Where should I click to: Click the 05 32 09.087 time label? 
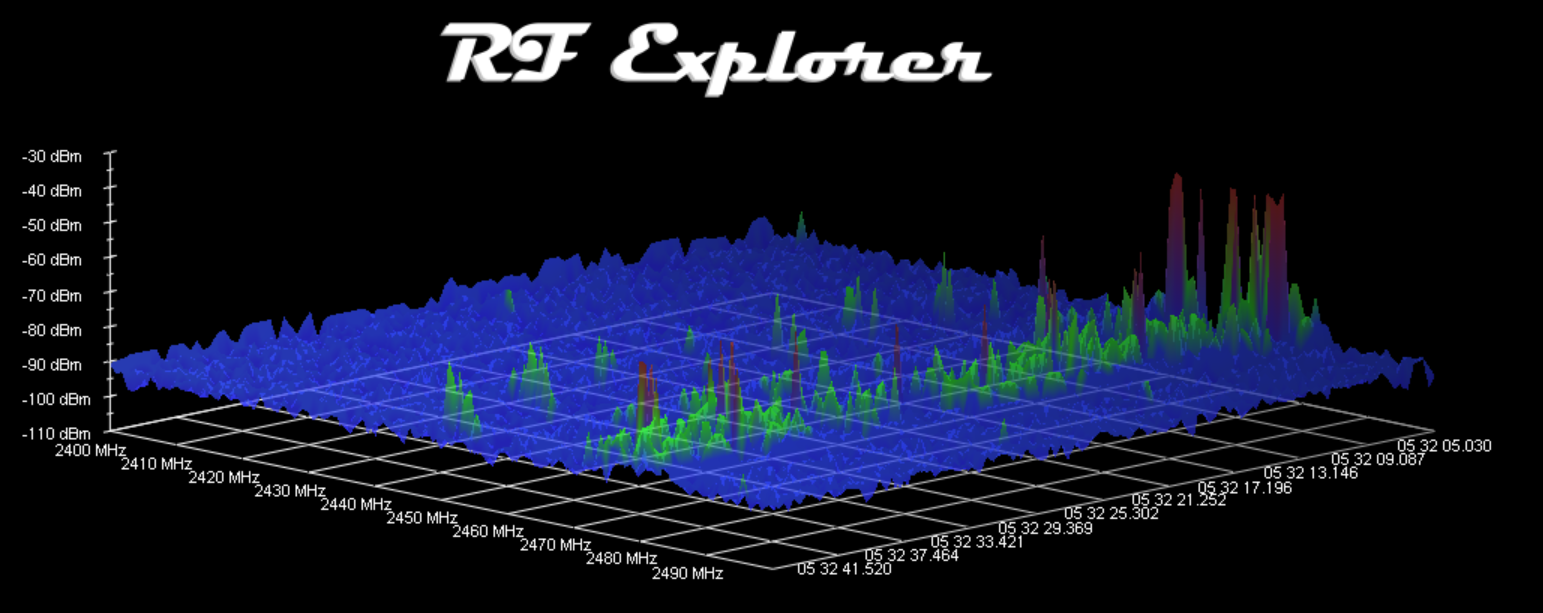(1379, 459)
